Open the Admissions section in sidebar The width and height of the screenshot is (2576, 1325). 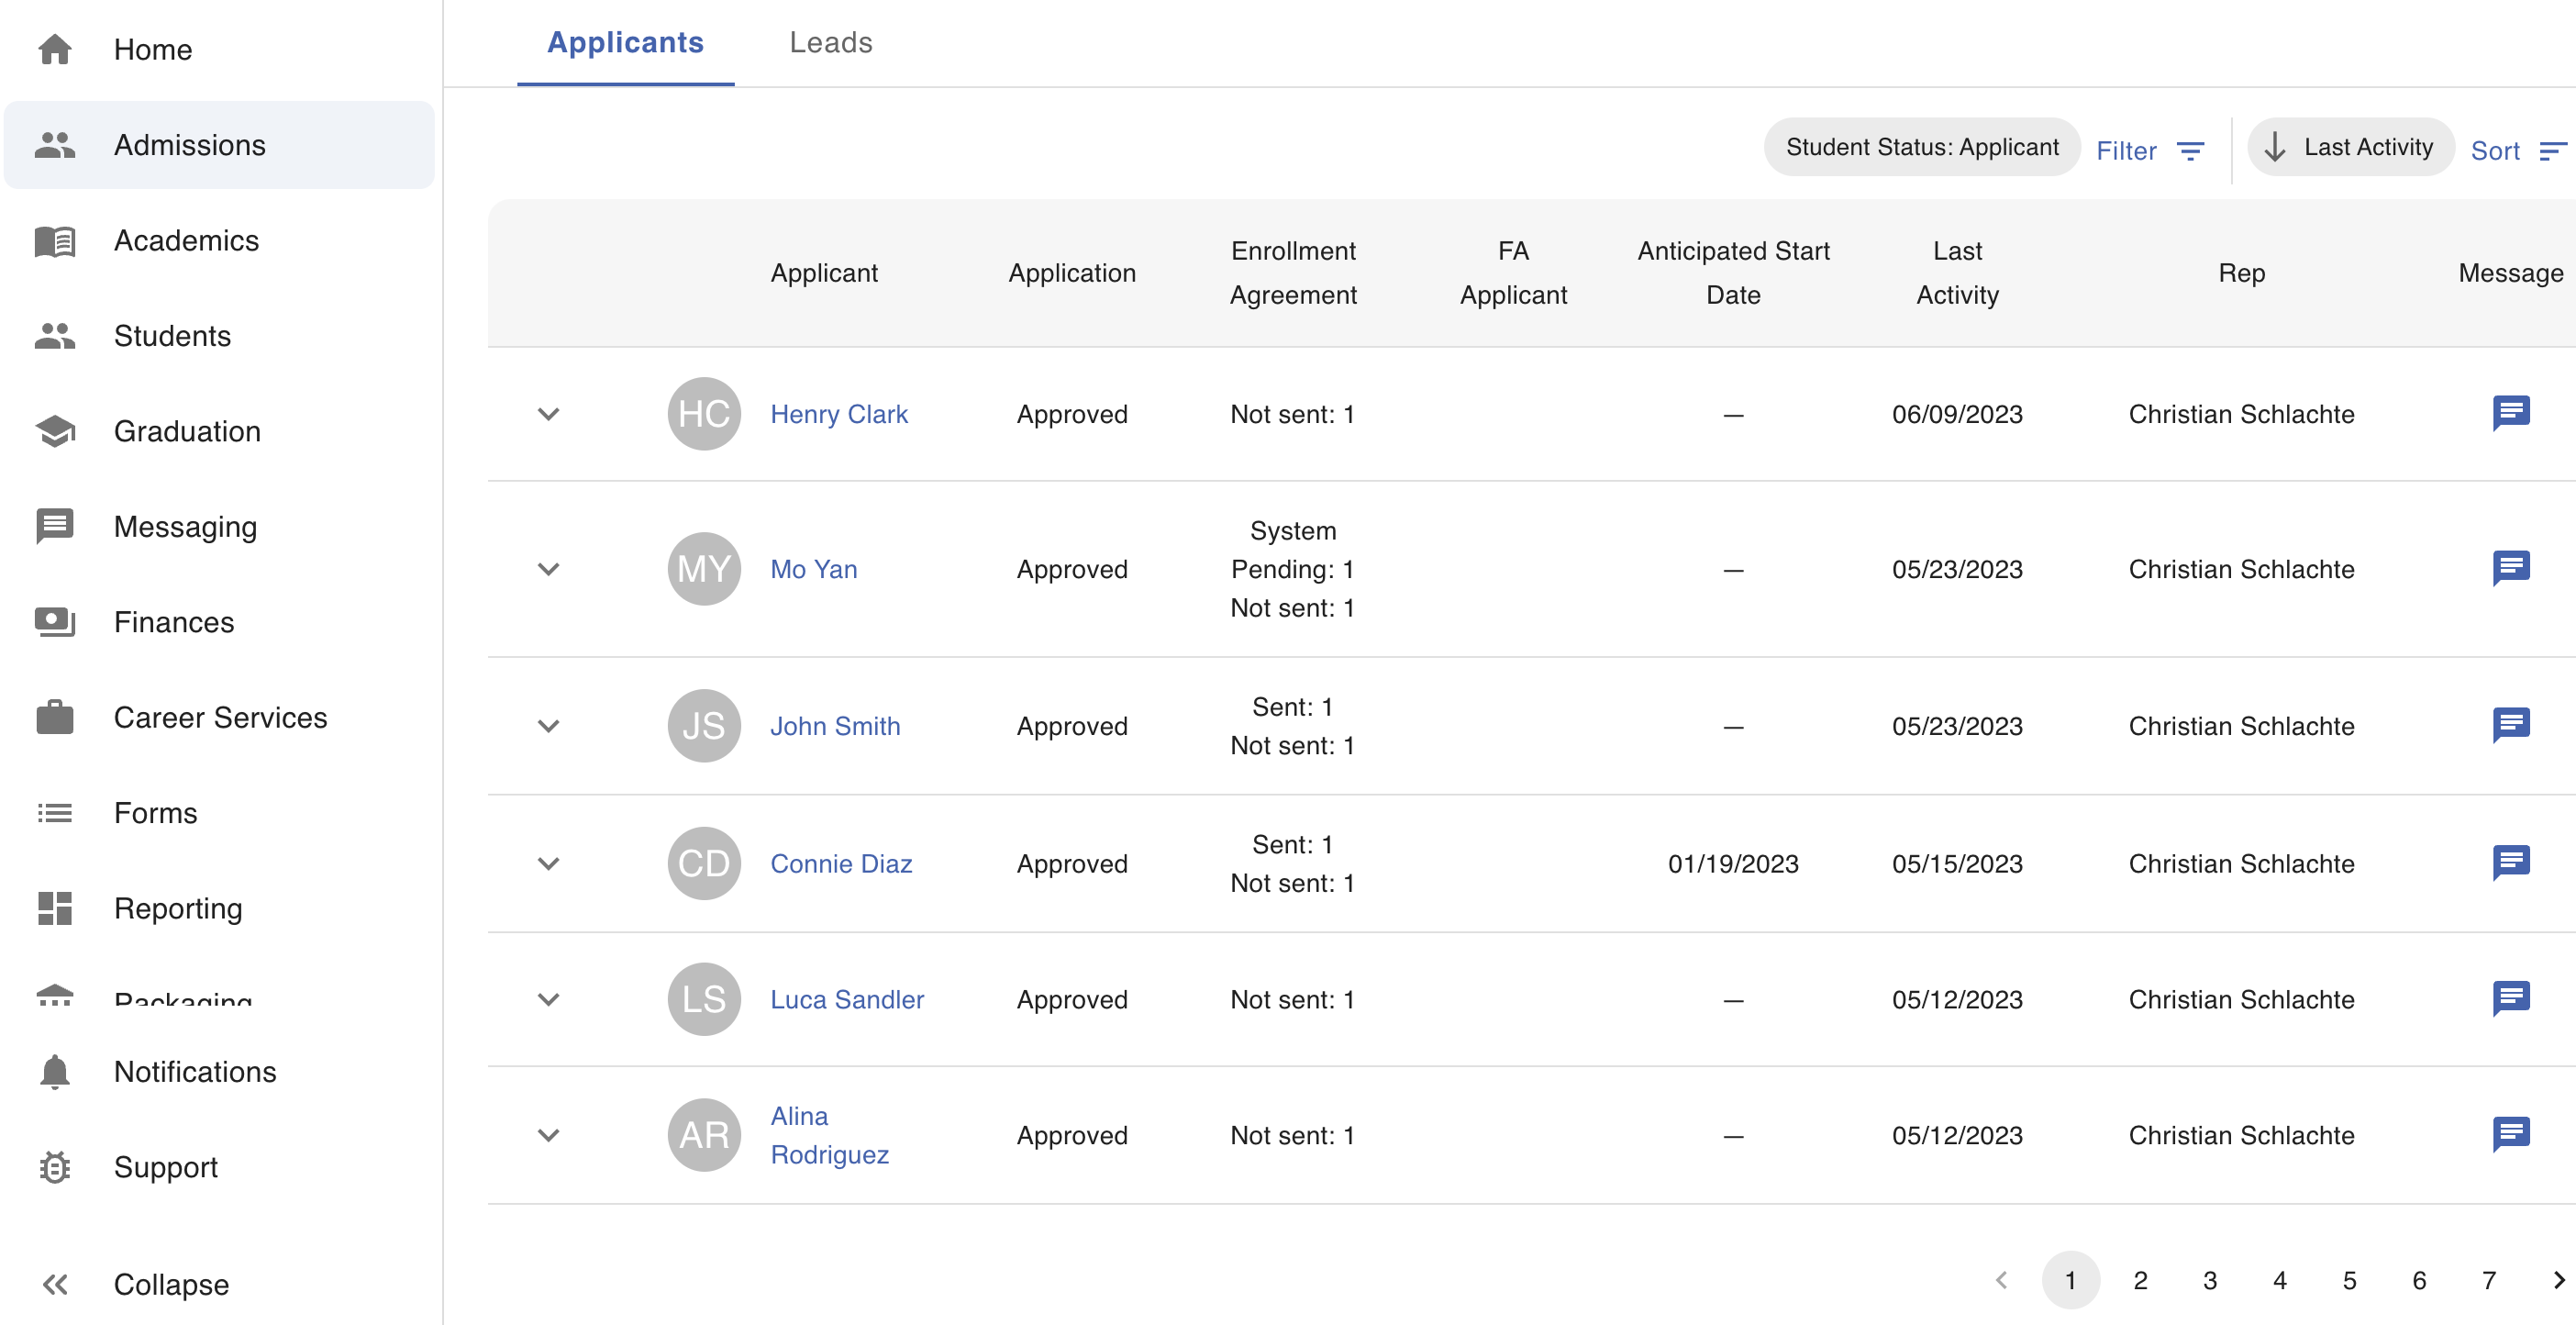coord(189,145)
